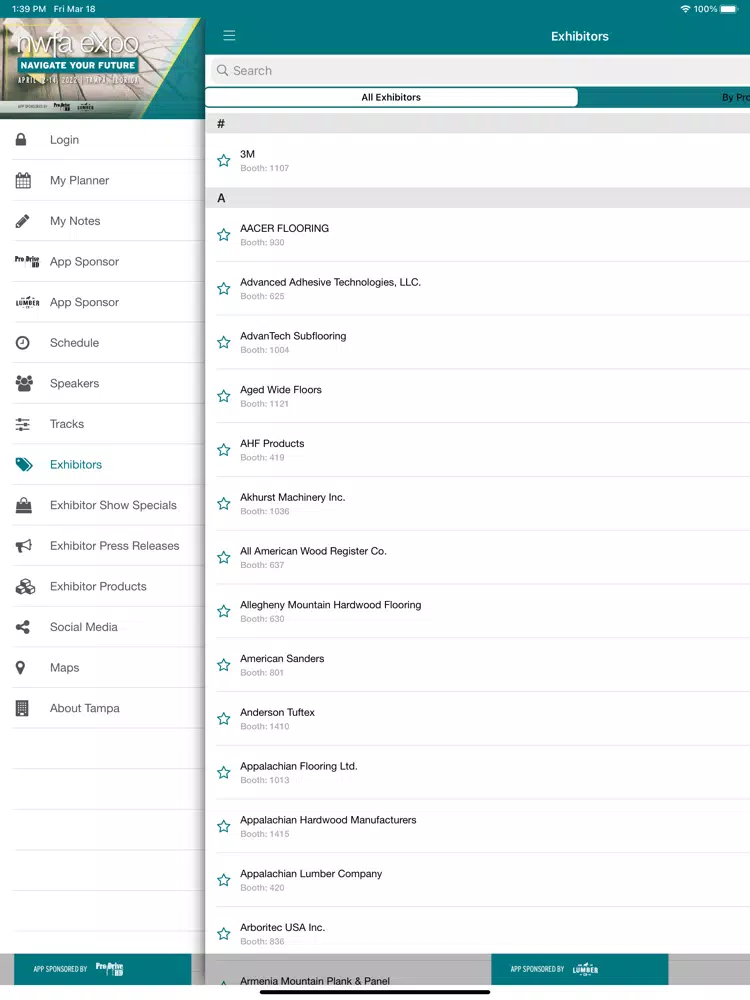Viewport: 750px width, 1000px height.
Task: Toggle star for Anderson Tuftex
Action: pyautogui.click(x=223, y=719)
